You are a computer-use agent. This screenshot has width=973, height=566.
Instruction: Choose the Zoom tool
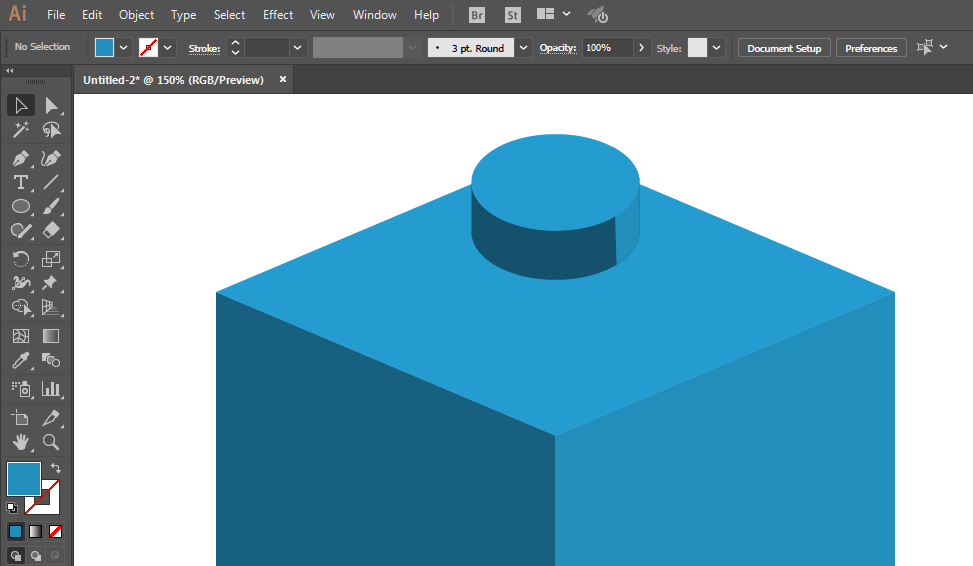tap(51, 442)
